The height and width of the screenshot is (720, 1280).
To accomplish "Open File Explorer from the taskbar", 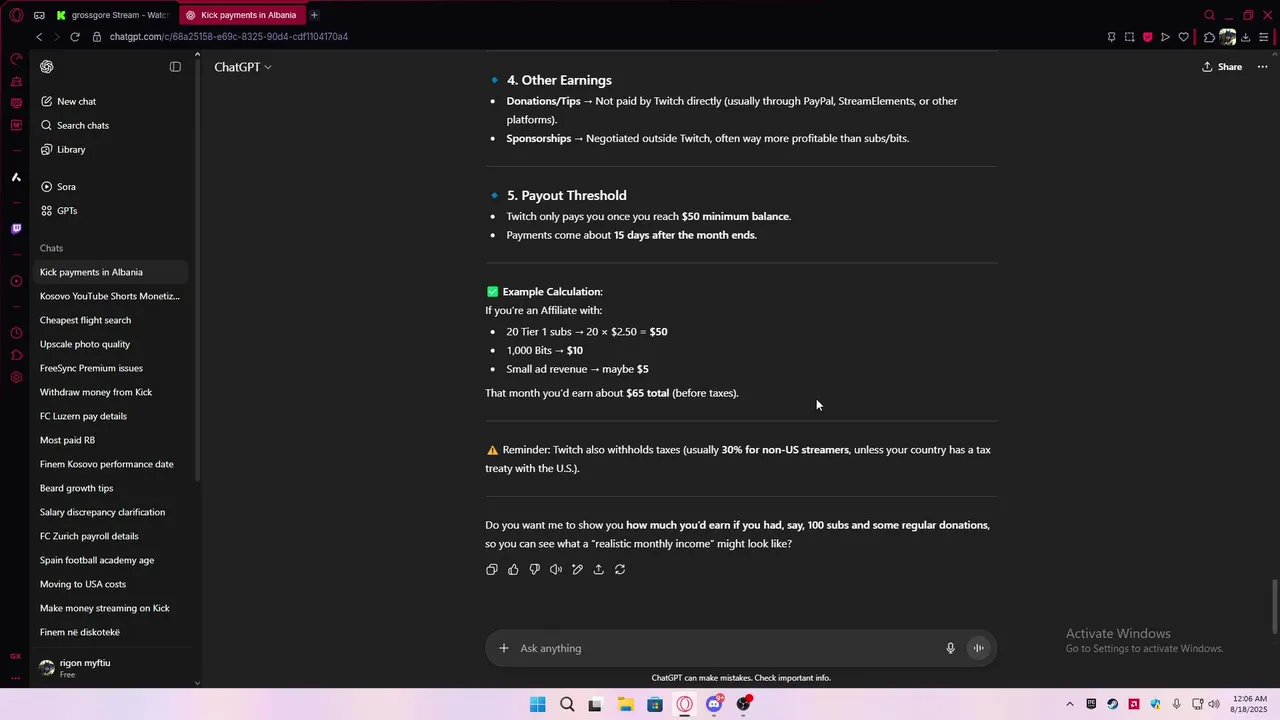I will pos(625,704).
